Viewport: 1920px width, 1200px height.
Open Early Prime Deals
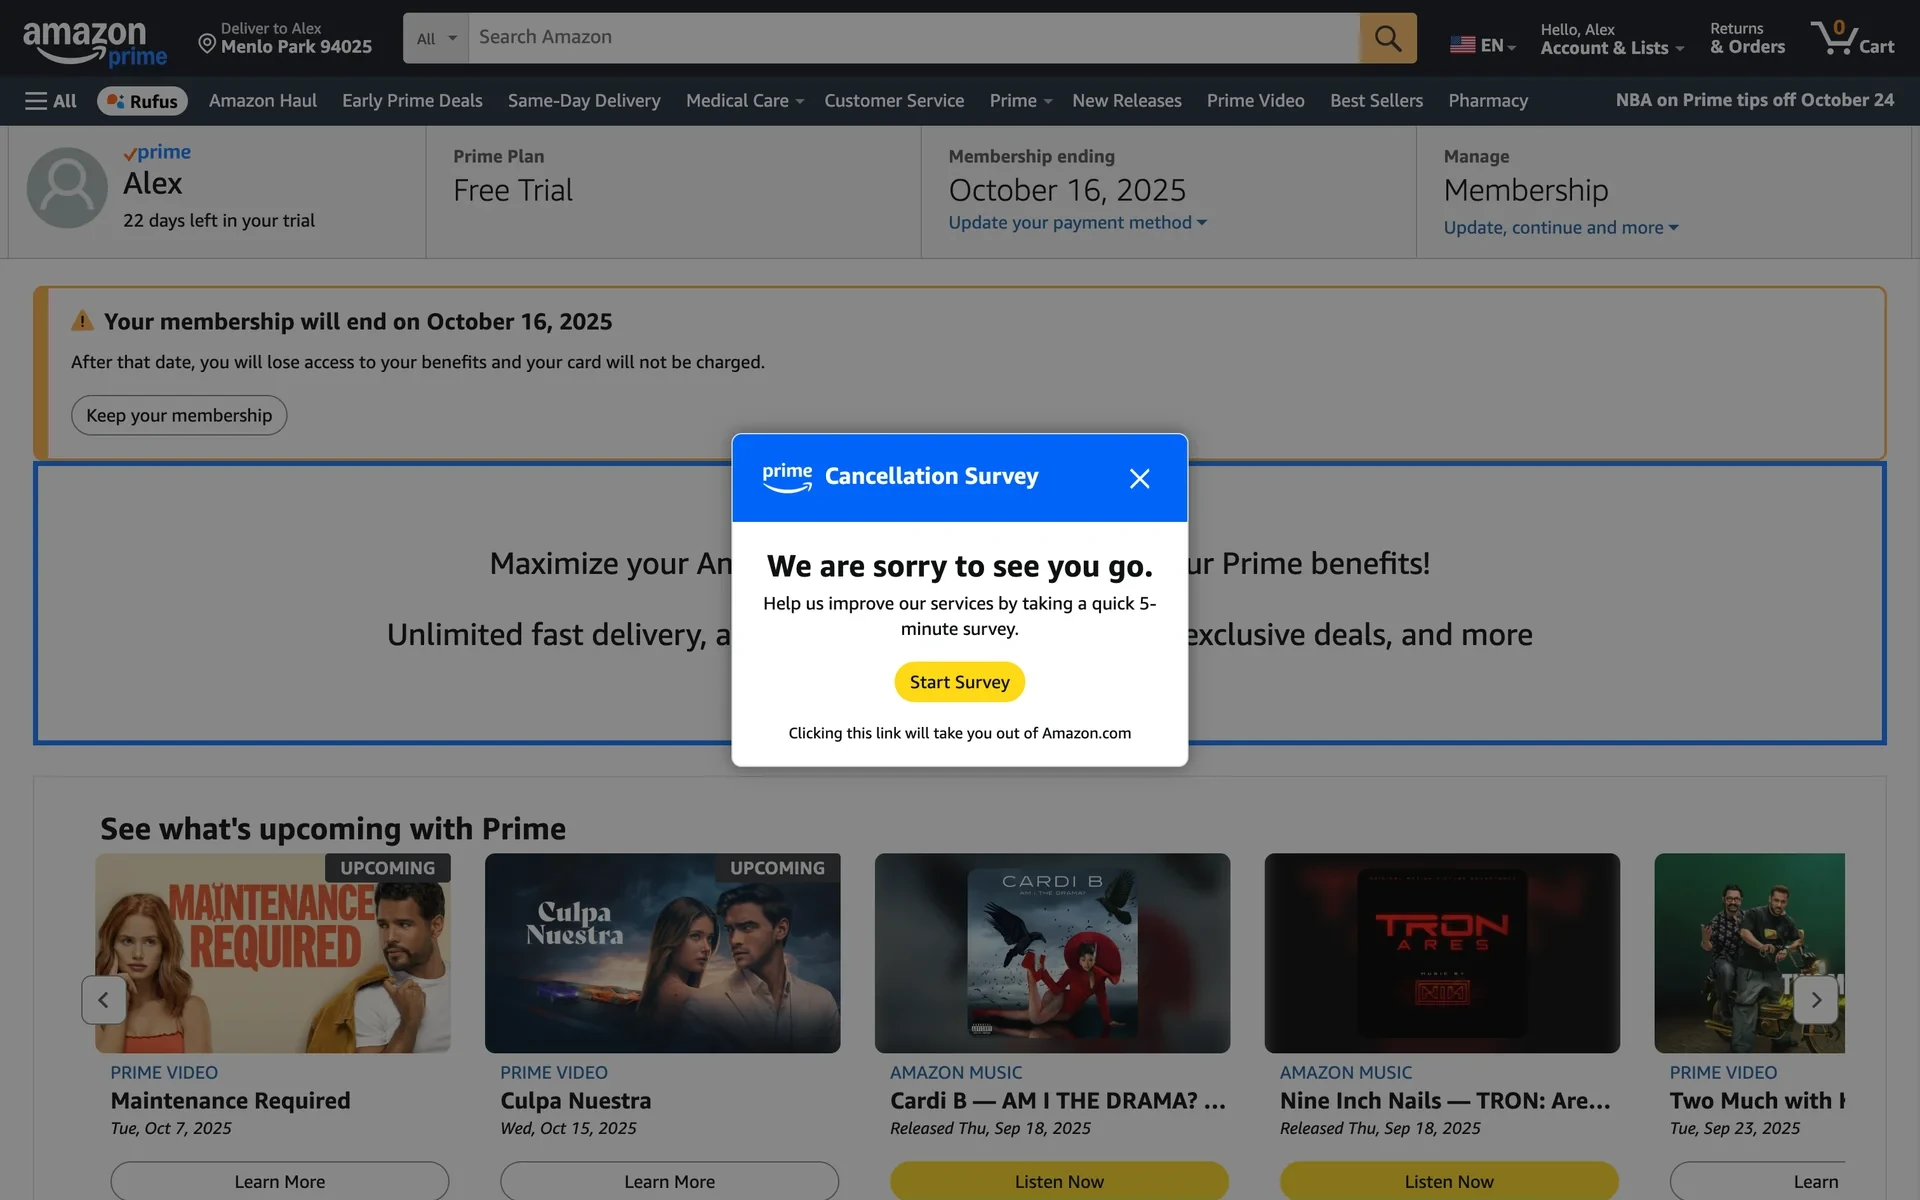[412, 101]
